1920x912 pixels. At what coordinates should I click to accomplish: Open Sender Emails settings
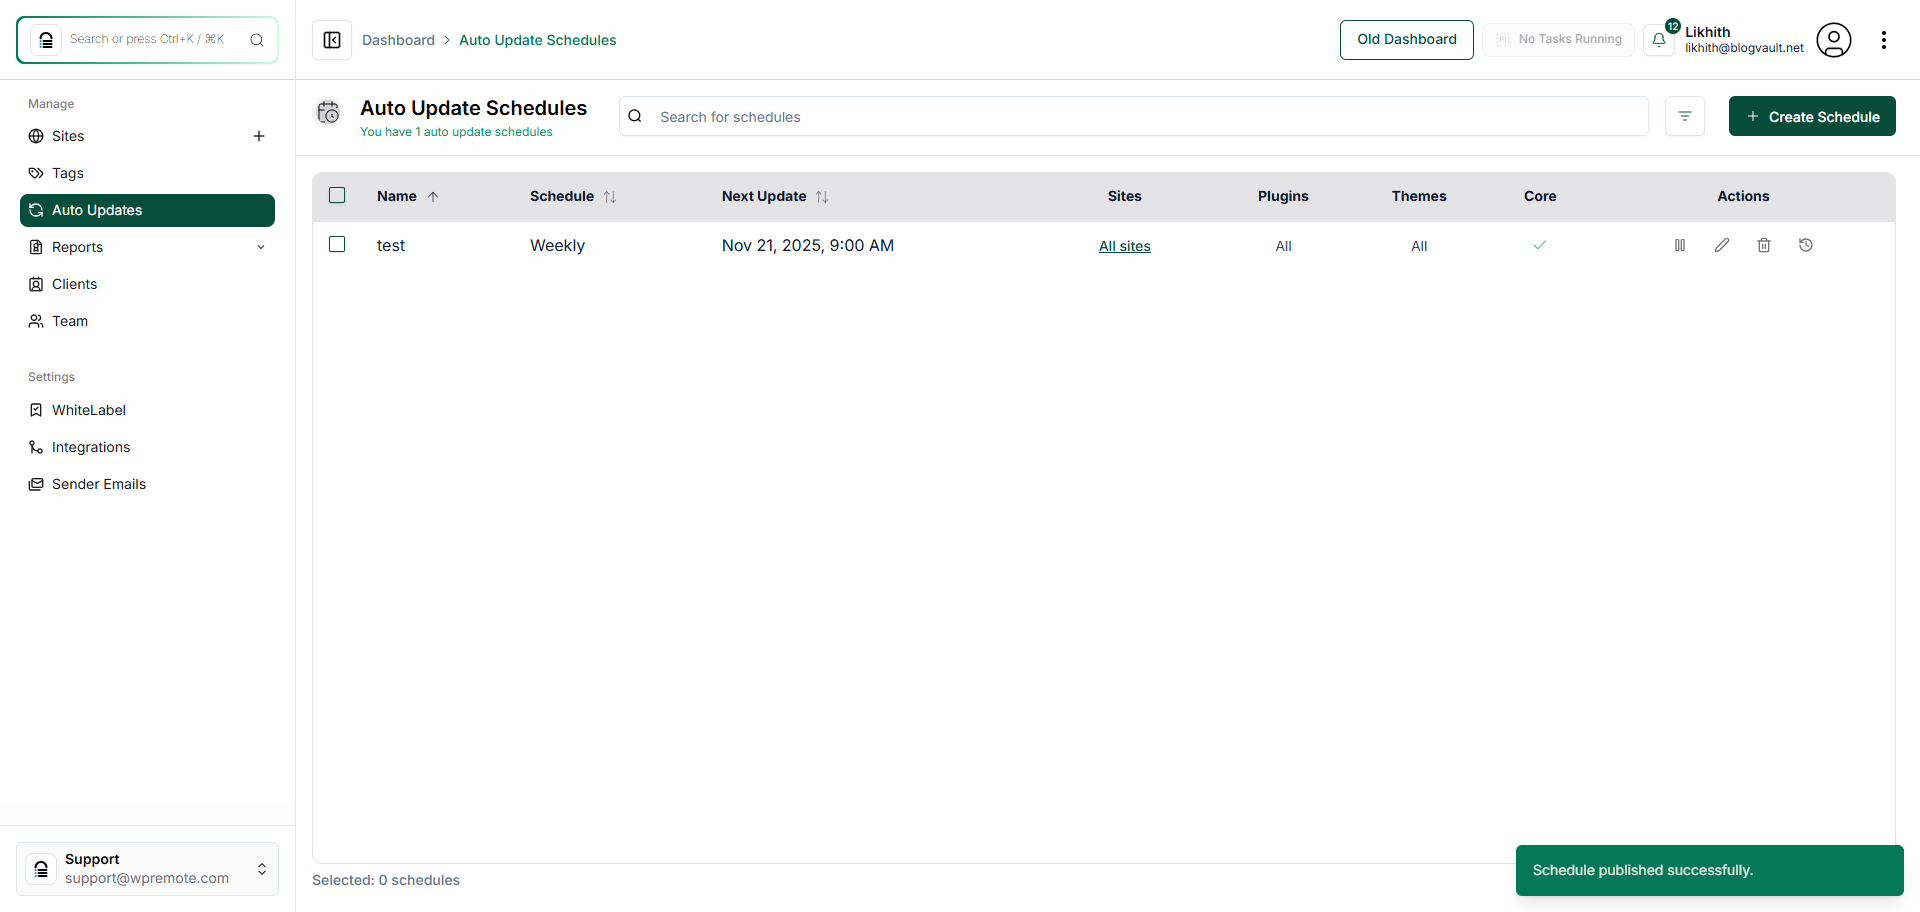(147, 484)
